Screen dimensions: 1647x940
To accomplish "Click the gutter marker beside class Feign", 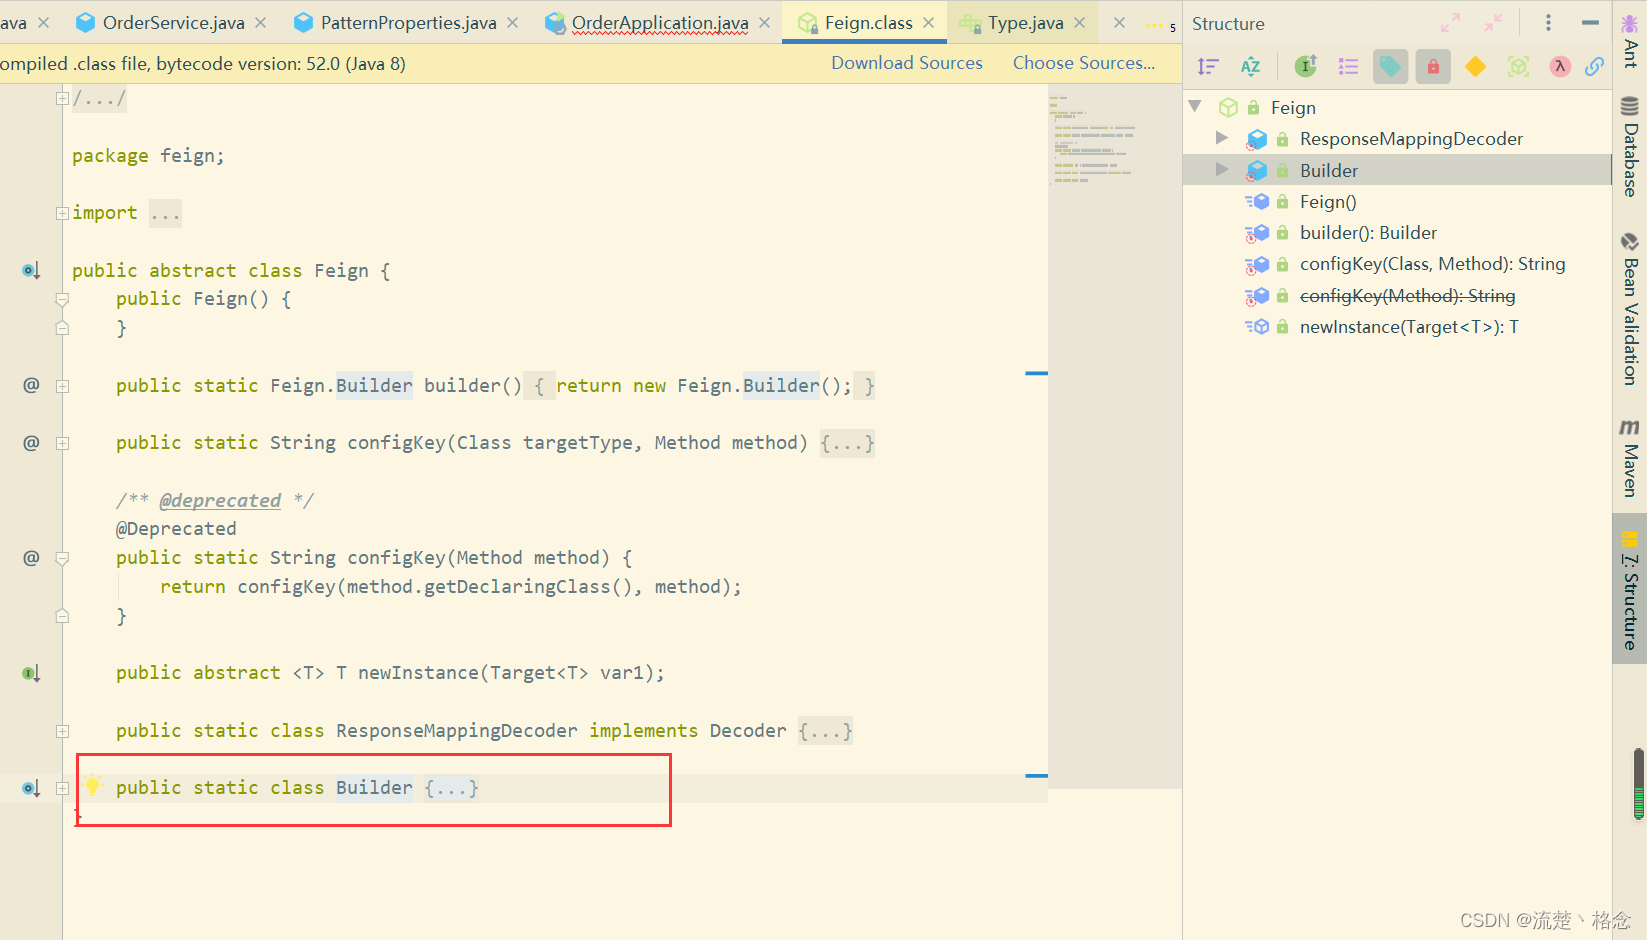I will click(31, 270).
